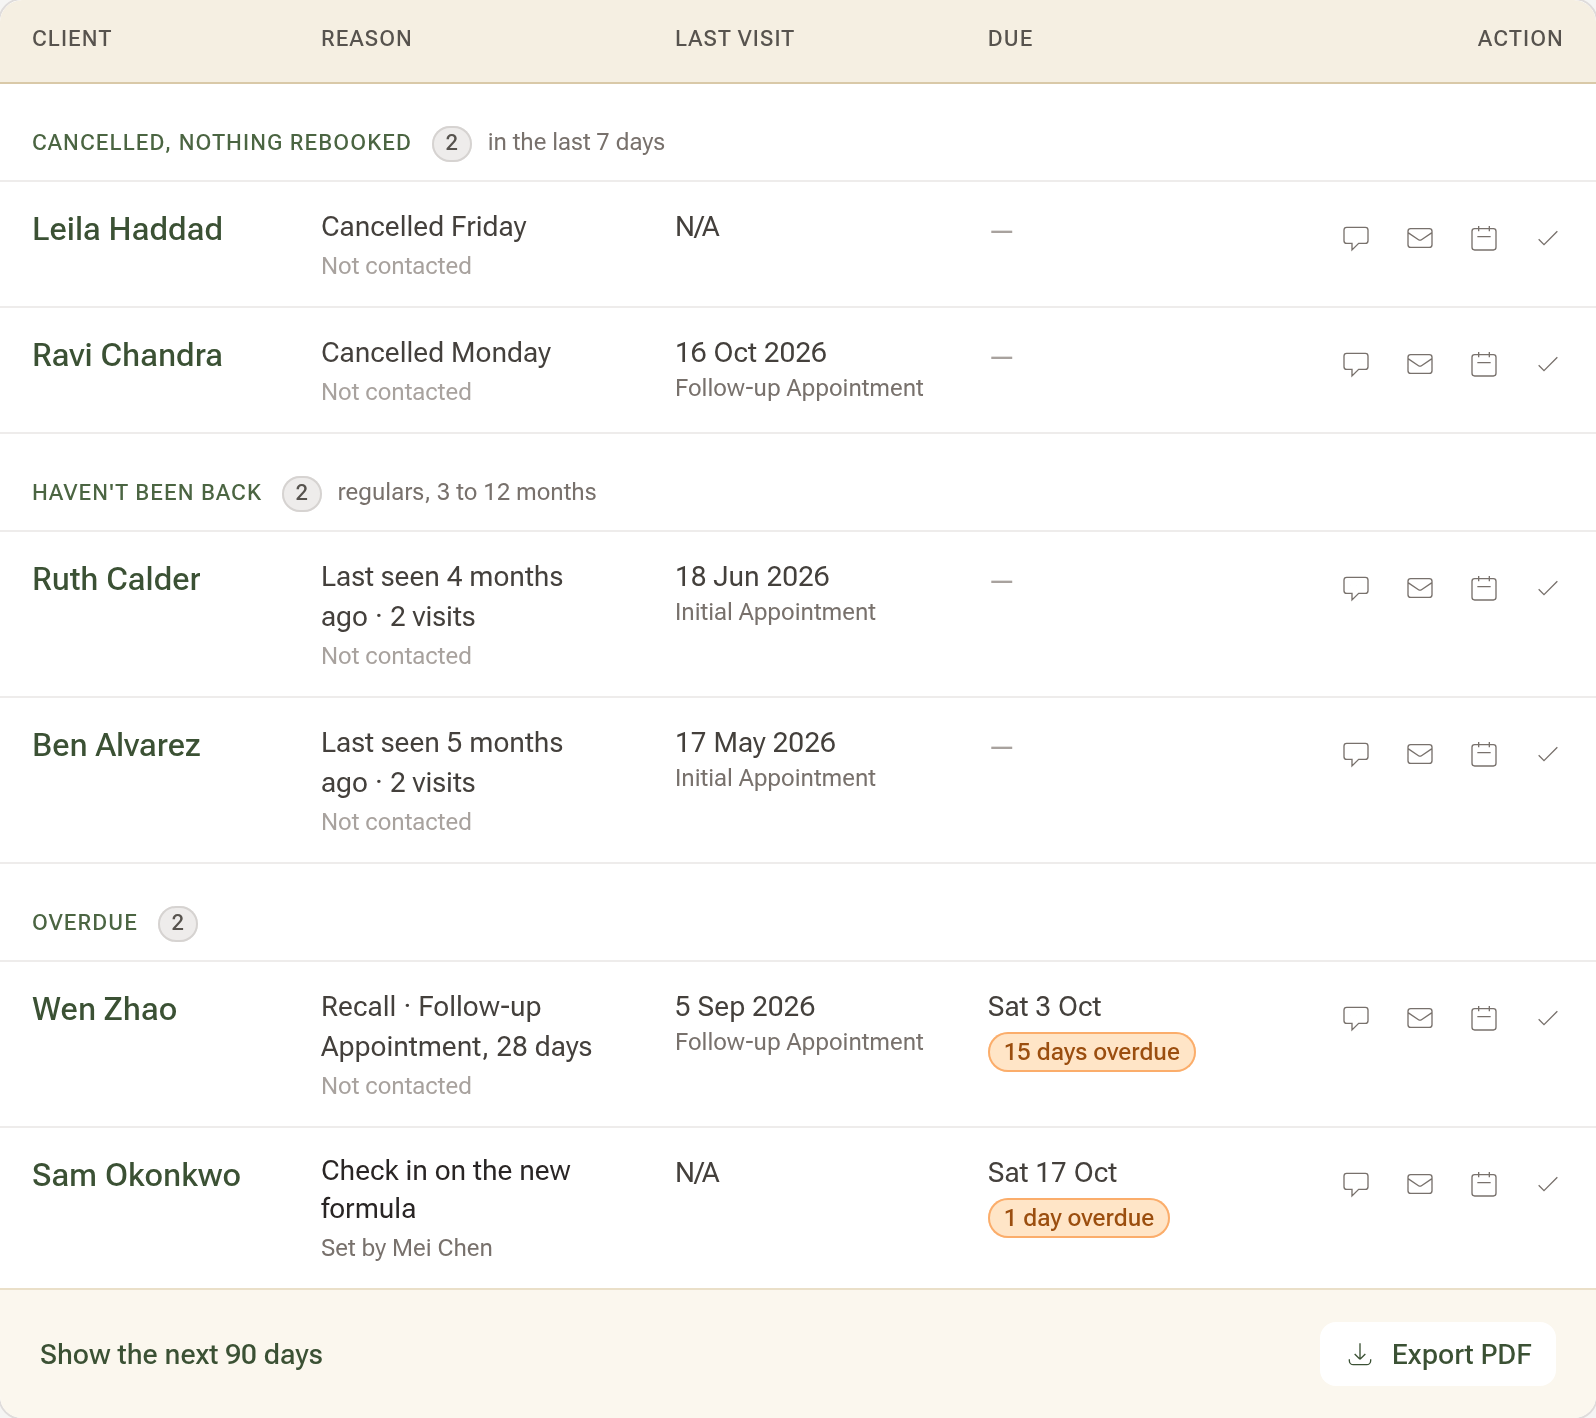Select the Overdue section header
The width and height of the screenshot is (1596, 1418).
point(85,922)
